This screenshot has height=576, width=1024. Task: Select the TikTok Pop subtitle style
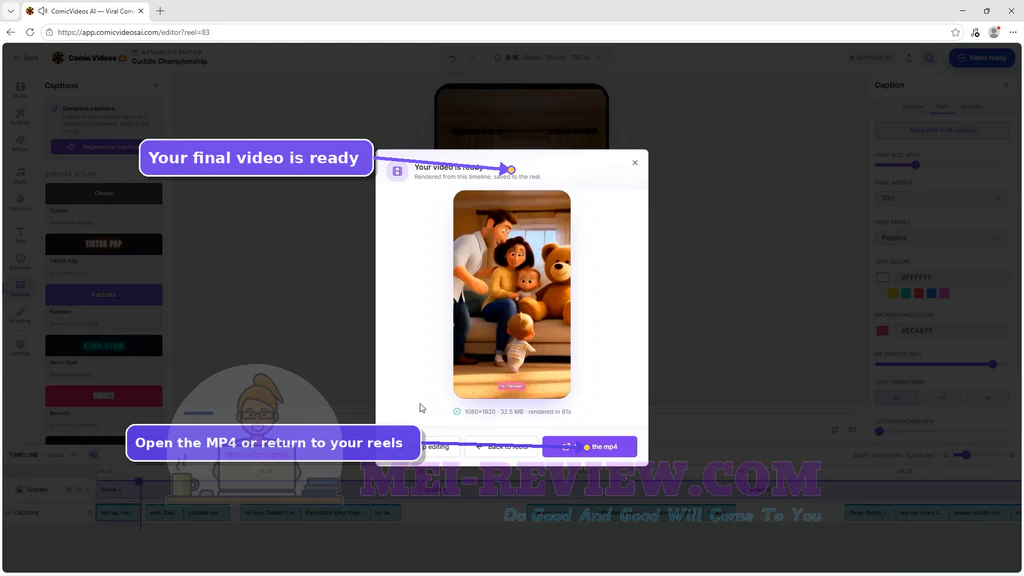click(104, 256)
